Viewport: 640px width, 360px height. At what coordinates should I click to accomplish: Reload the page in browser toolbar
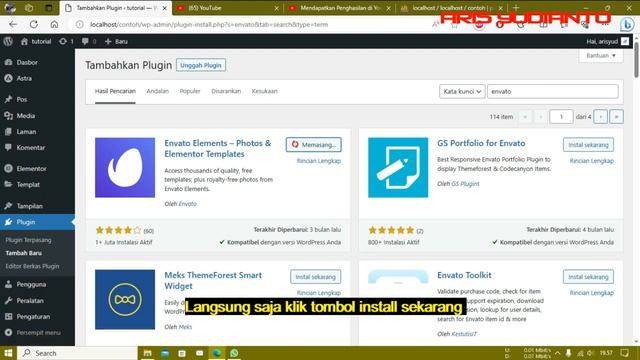click(x=34, y=24)
